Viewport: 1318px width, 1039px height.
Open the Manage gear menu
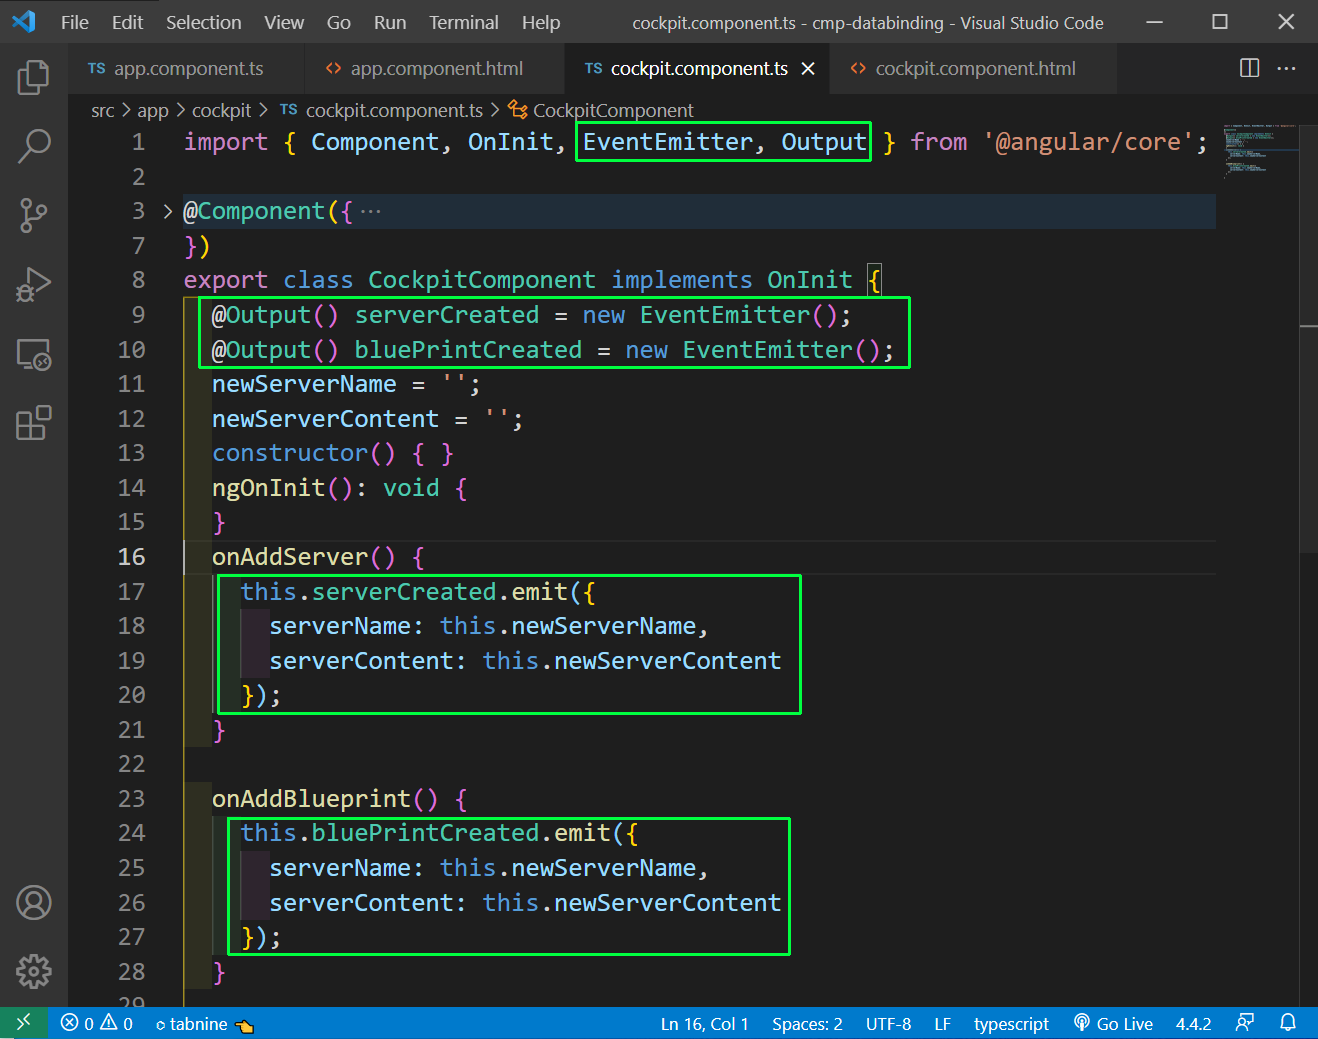pos(34,971)
